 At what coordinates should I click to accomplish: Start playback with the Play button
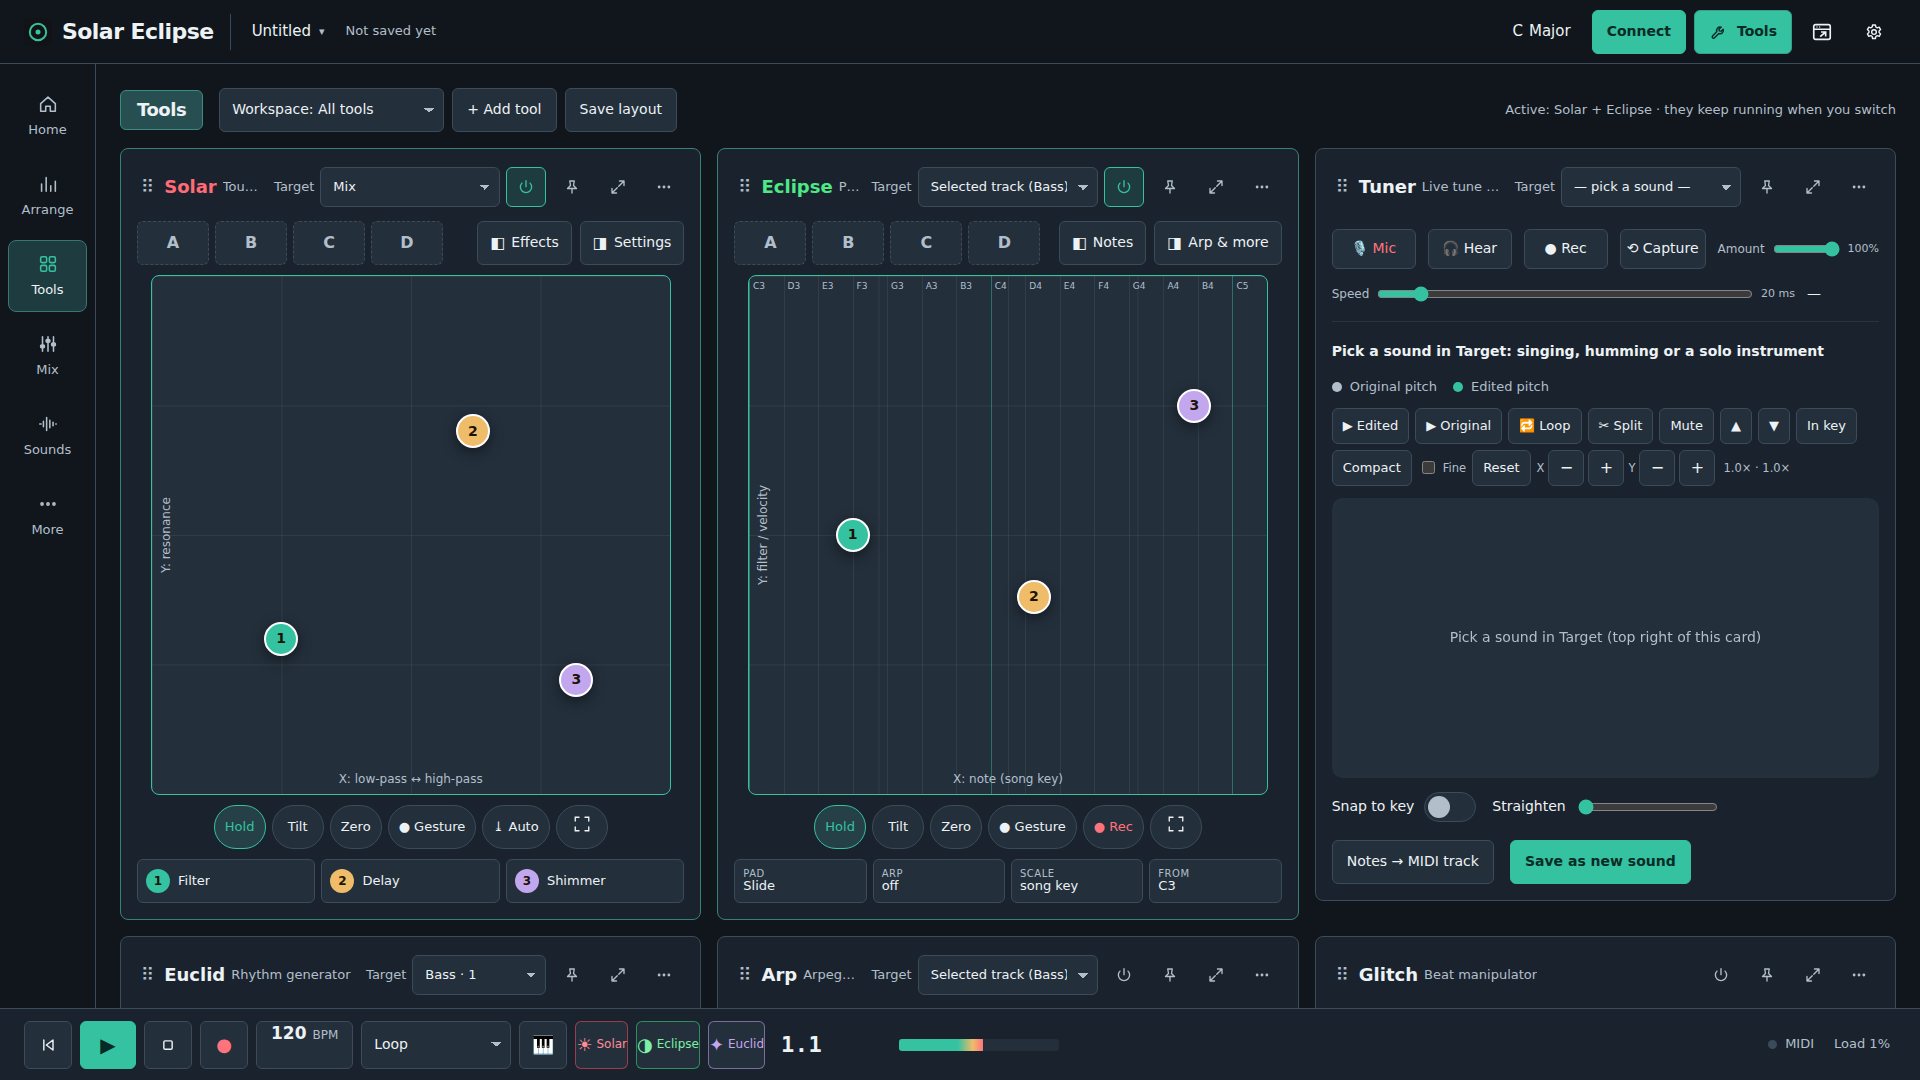tap(108, 1045)
